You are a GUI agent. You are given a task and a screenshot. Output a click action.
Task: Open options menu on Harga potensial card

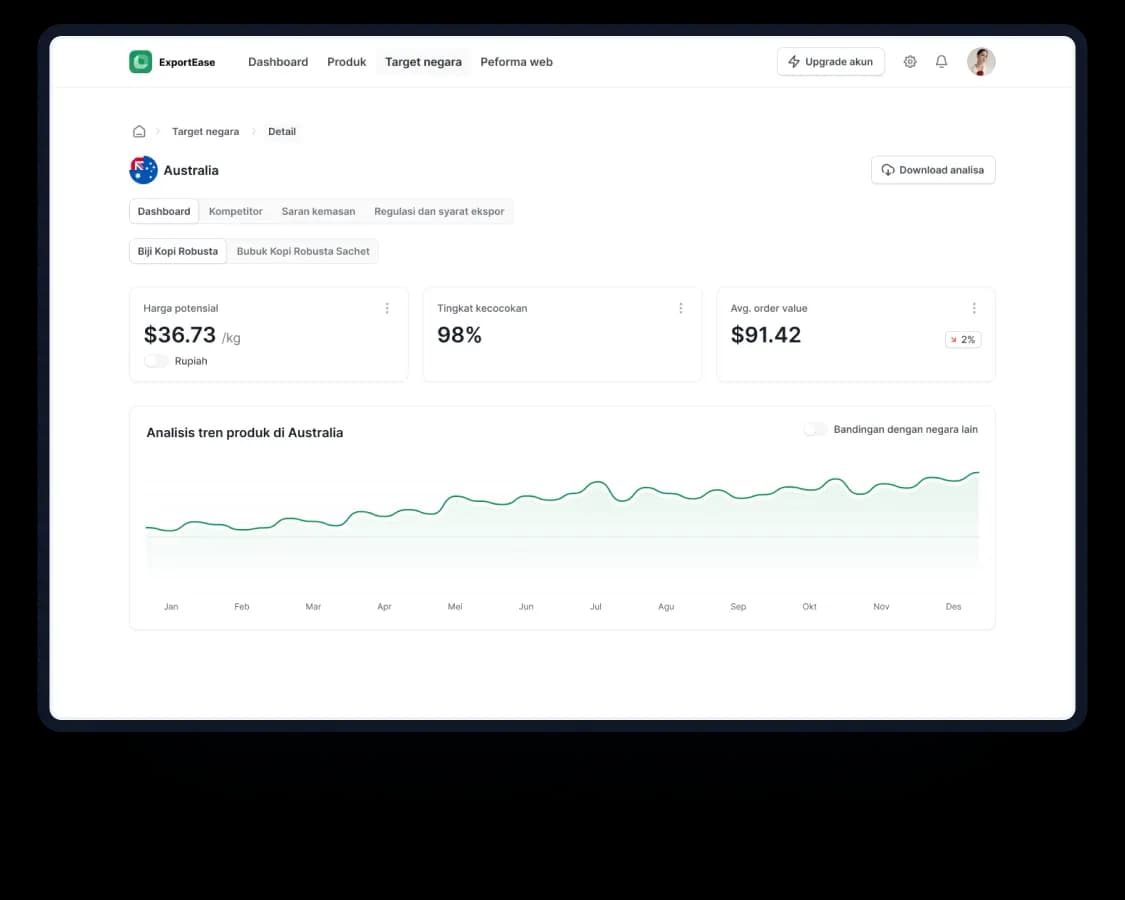click(387, 308)
